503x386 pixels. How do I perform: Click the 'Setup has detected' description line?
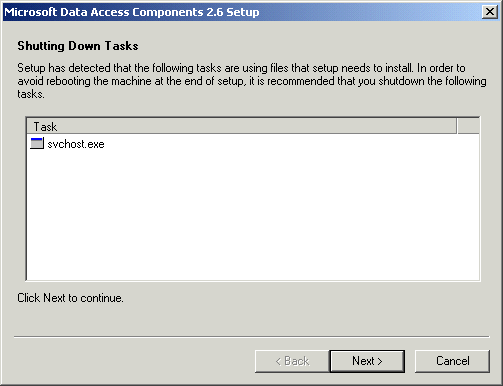(x=241, y=68)
